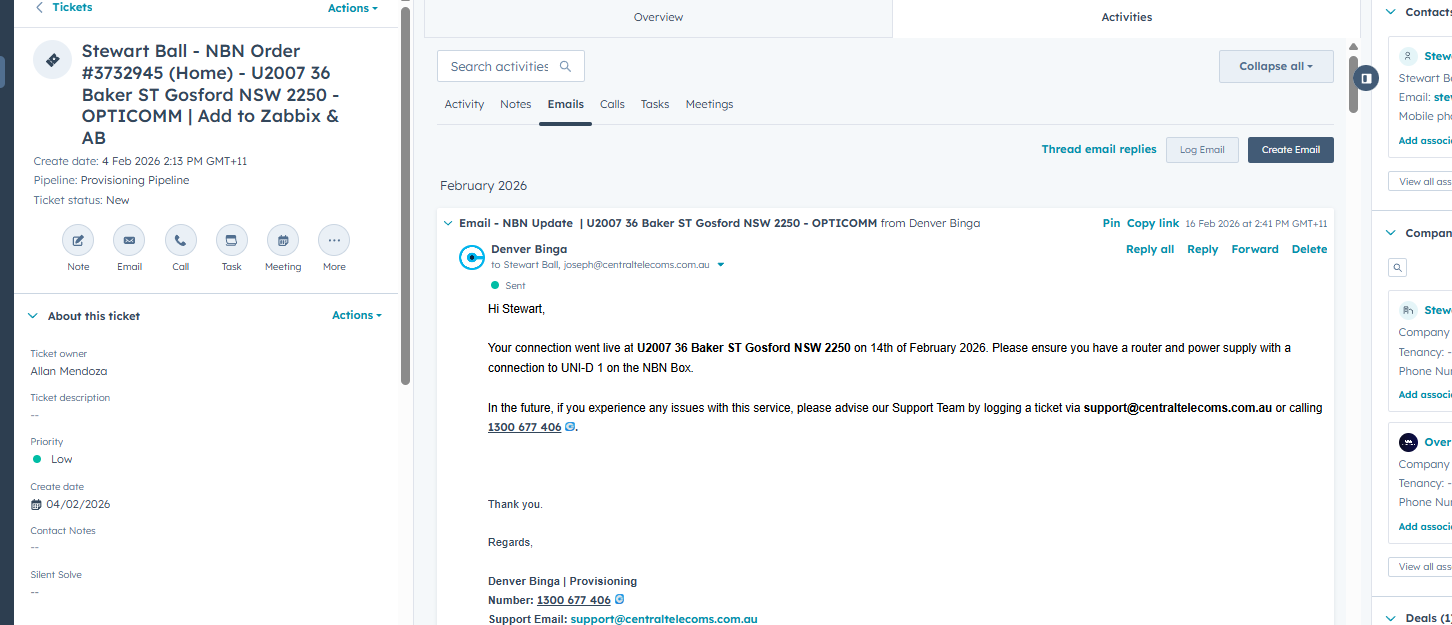Click the side panel collapse toggle icon
Image resolution: width=1452 pixels, height=625 pixels.
tap(1366, 78)
